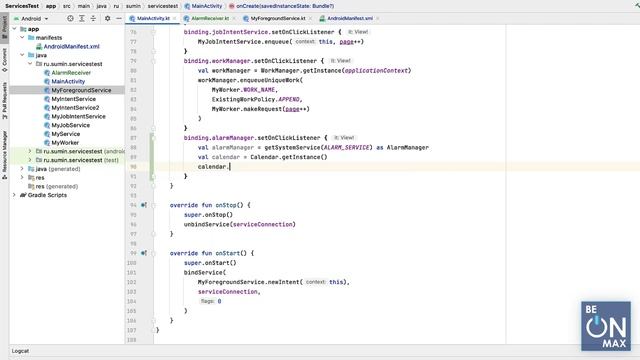Click the onCreate method breadcrumb

click(x=282, y=6)
